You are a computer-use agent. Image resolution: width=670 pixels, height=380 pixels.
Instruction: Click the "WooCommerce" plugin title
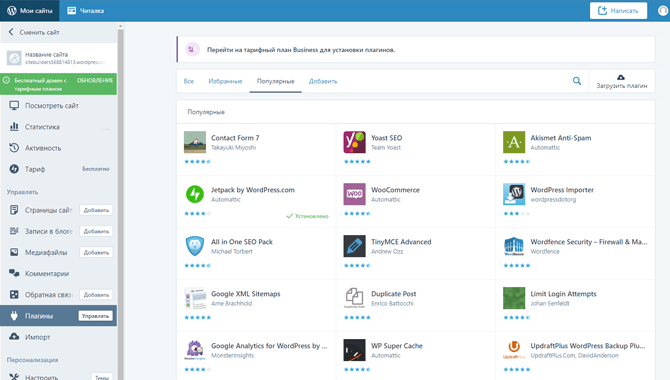395,190
